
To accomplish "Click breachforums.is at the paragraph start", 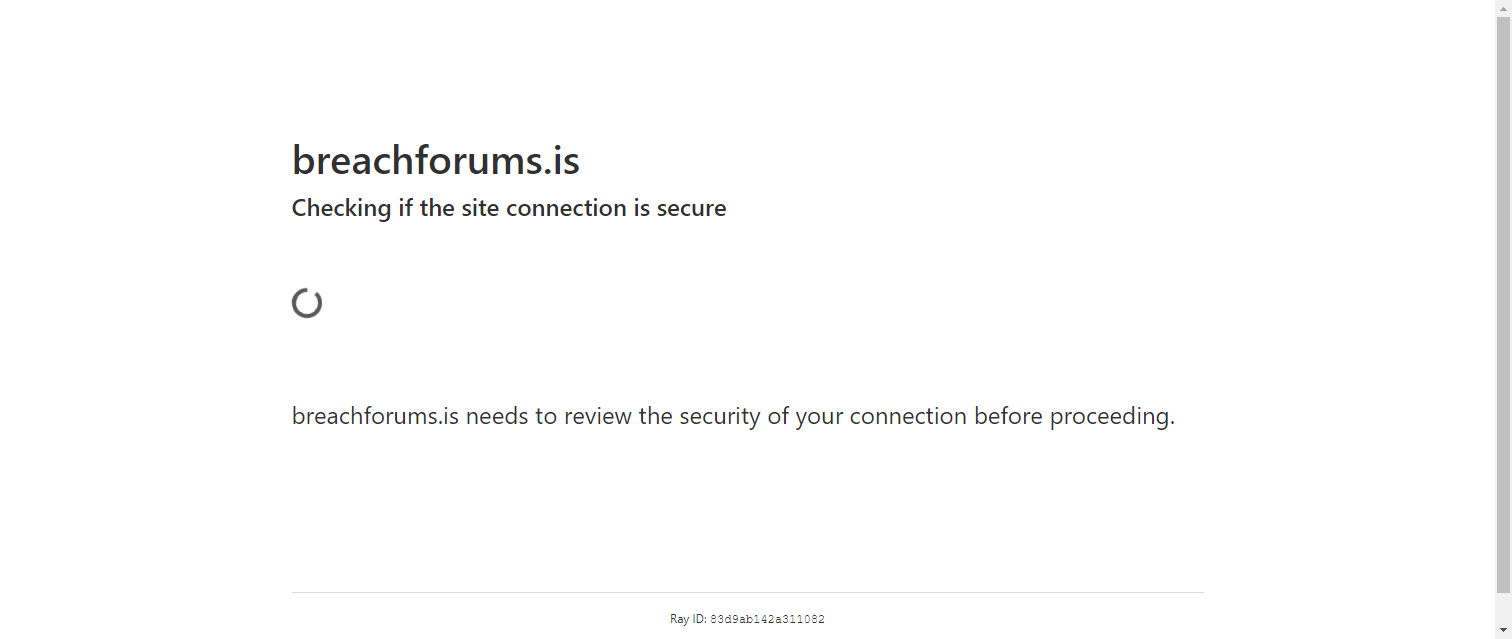I will 375,416.
